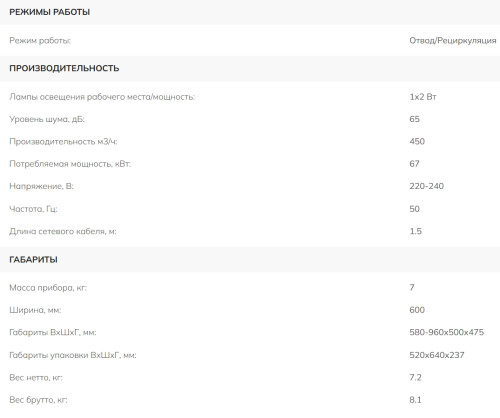Select the 450 performance value
The image size is (500, 418).
[x=417, y=141]
